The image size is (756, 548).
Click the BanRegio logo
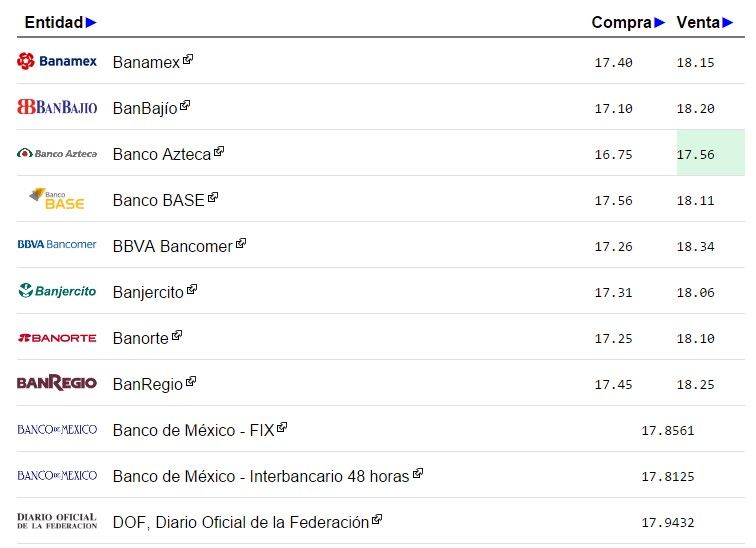(57, 383)
